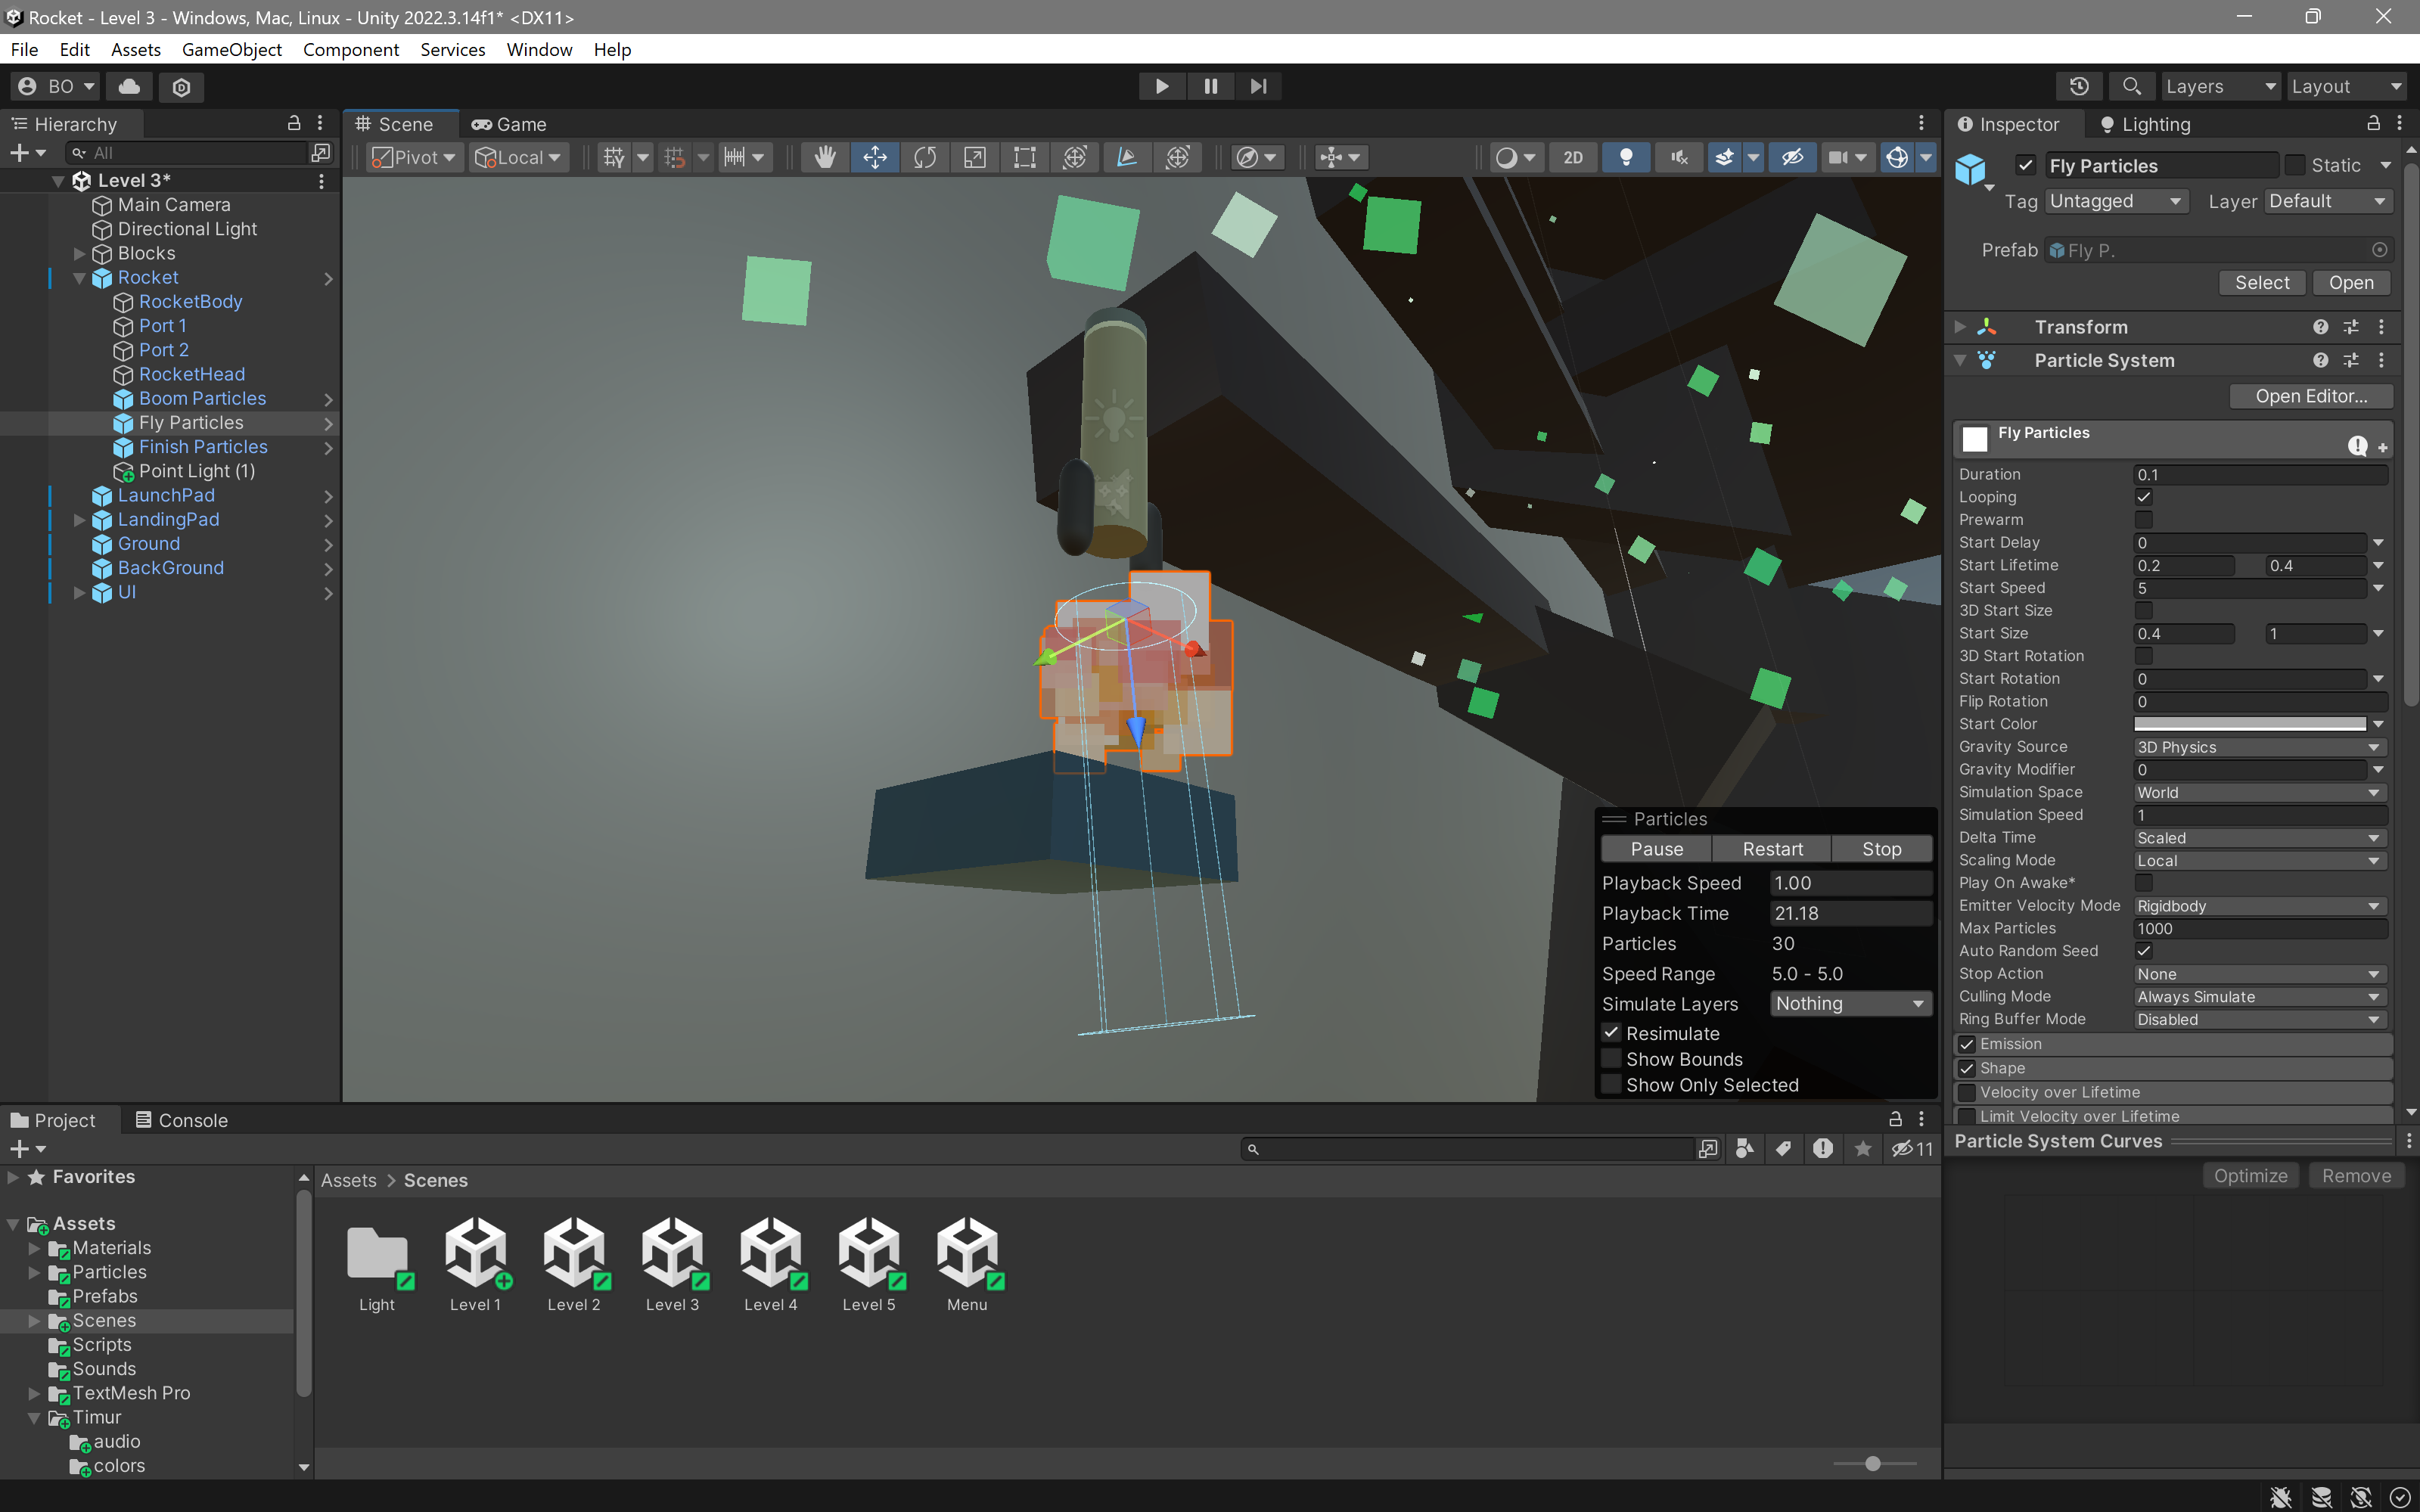Enable the Prewarm checkbox
Screen dimensions: 2420x1512
(2143, 520)
